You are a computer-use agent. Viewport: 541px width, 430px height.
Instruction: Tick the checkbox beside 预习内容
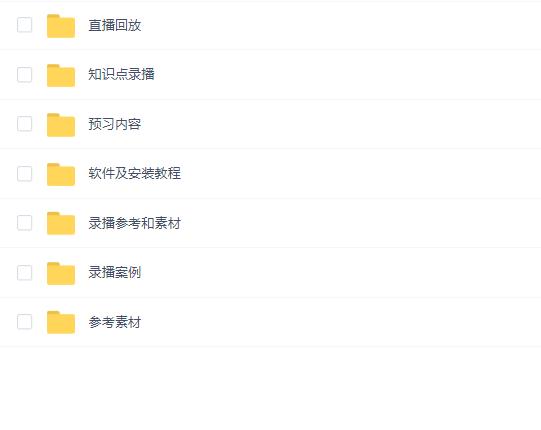pos(24,124)
